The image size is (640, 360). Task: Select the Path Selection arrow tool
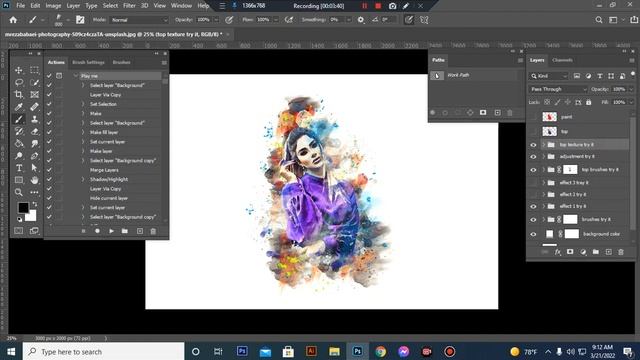tap(34, 168)
